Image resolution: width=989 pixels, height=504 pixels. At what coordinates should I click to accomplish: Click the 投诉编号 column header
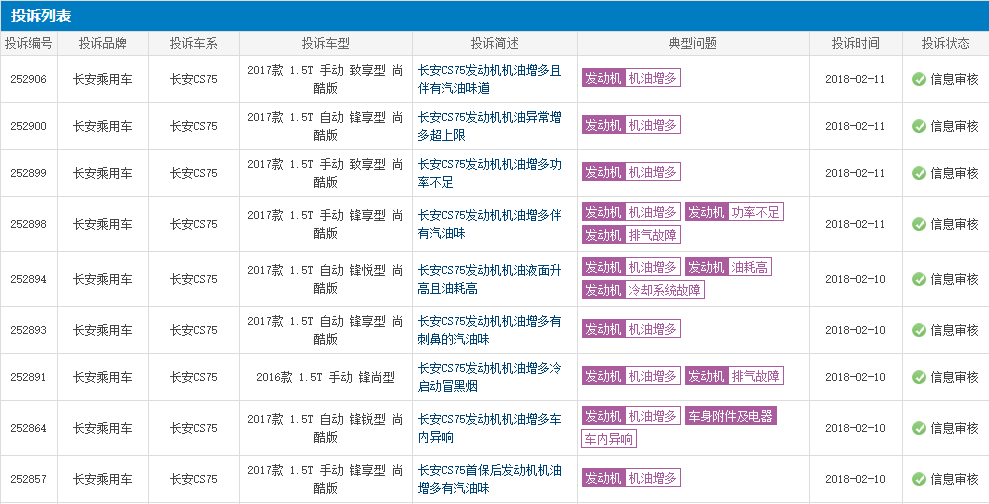(28, 44)
